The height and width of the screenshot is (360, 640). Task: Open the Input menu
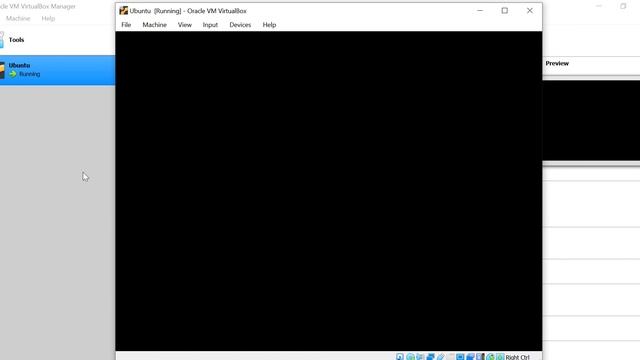(210, 25)
